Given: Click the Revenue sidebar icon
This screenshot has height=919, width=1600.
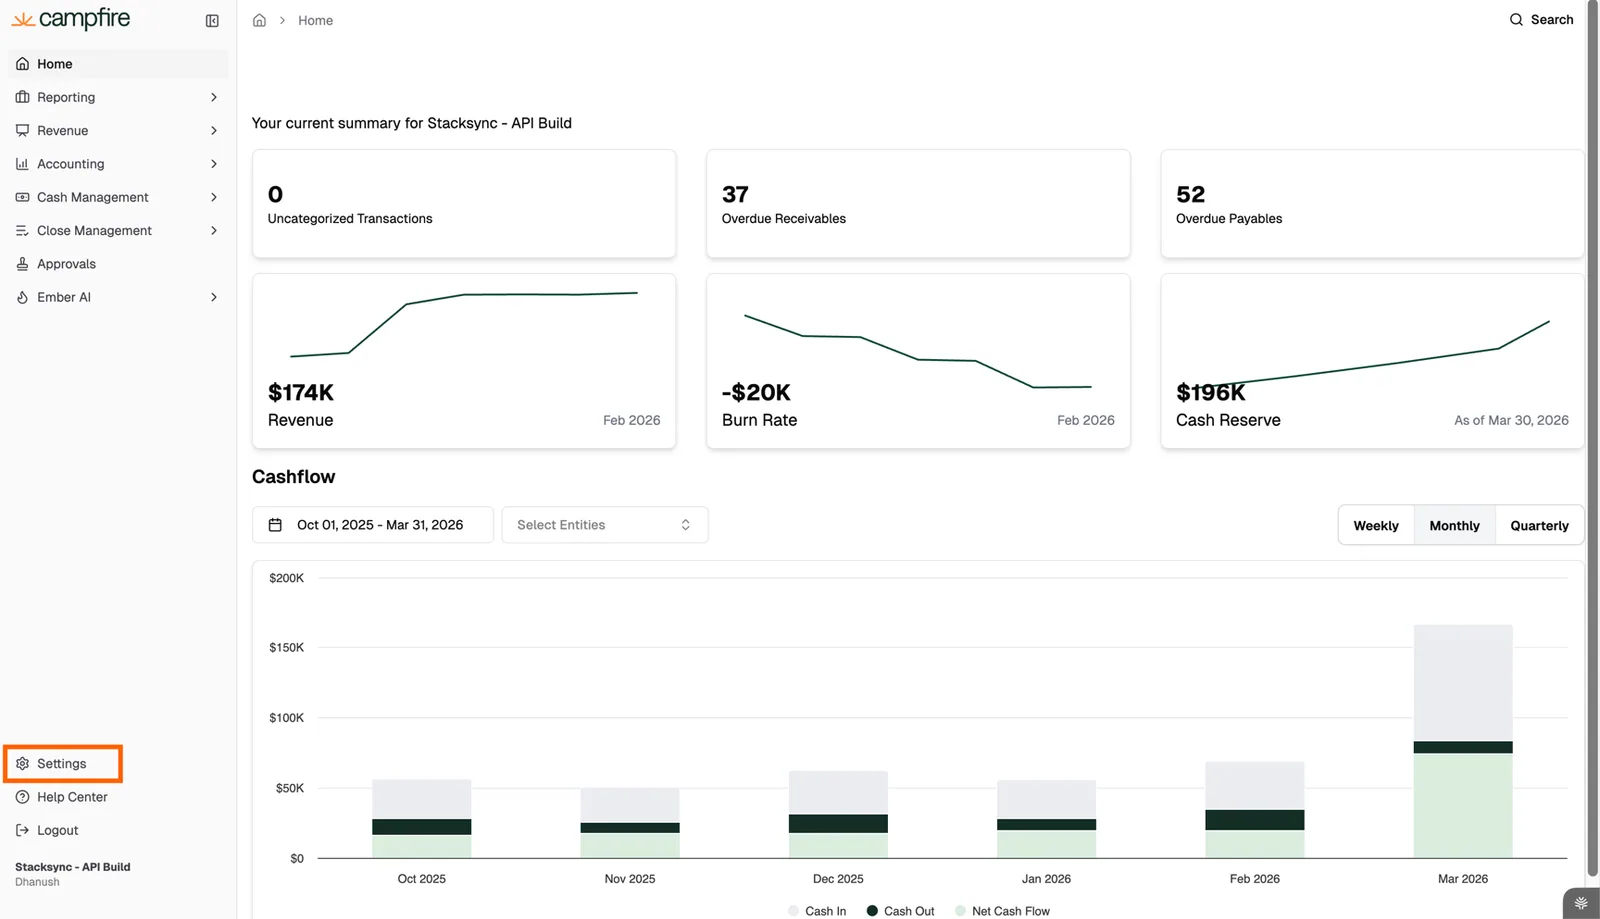Looking at the screenshot, I should click(22, 130).
